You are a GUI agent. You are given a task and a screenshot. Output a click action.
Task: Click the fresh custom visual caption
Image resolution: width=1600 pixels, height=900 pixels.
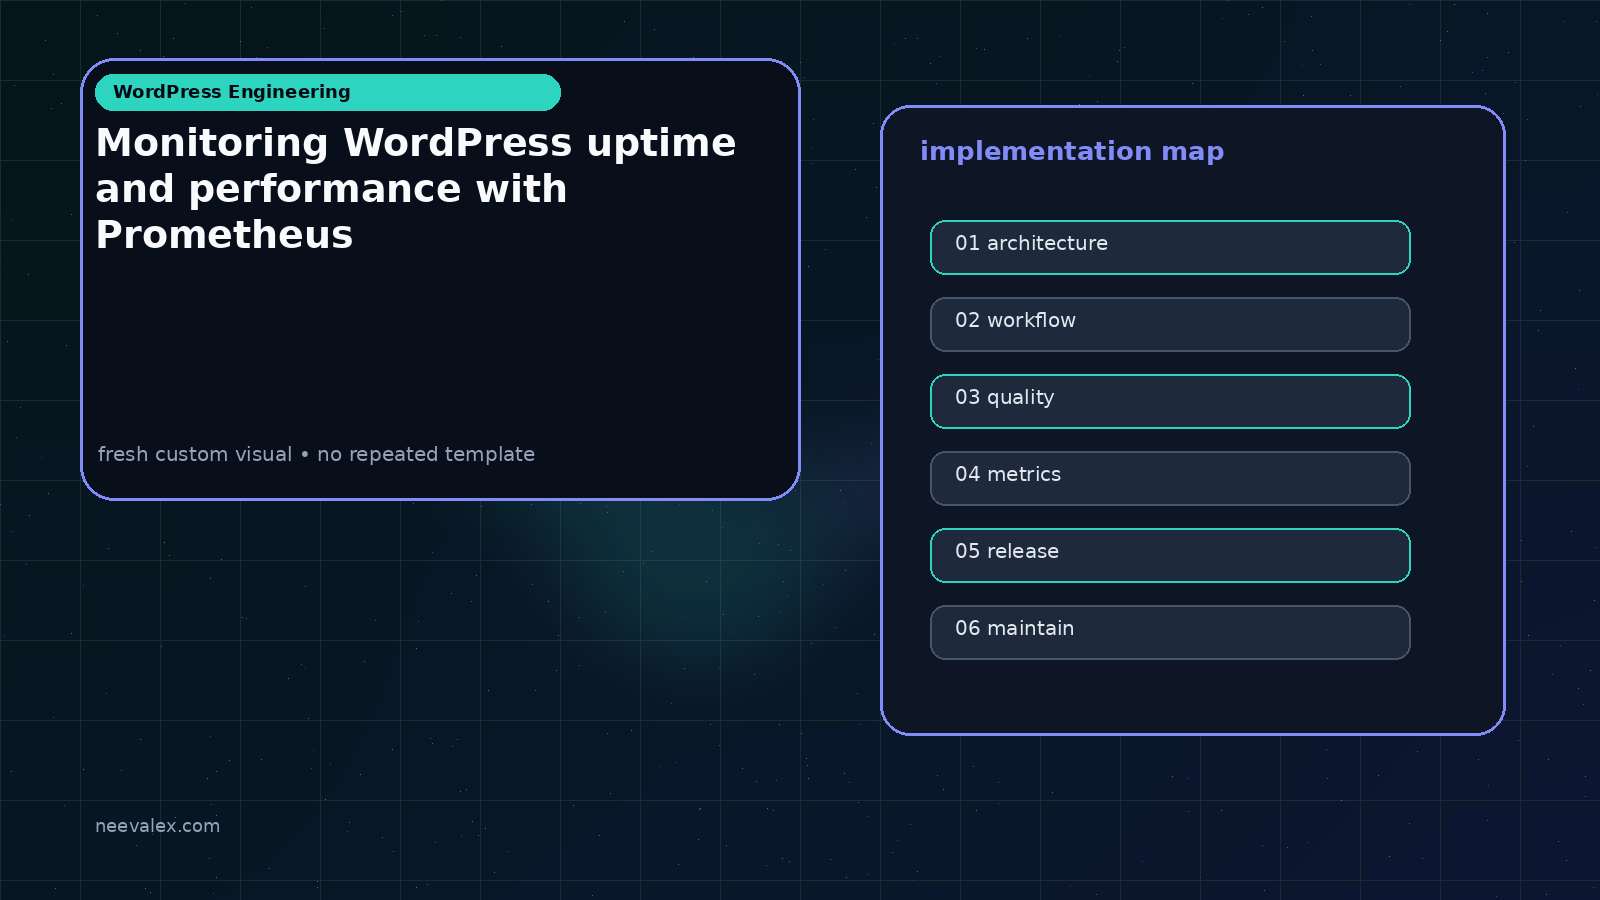point(316,454)
